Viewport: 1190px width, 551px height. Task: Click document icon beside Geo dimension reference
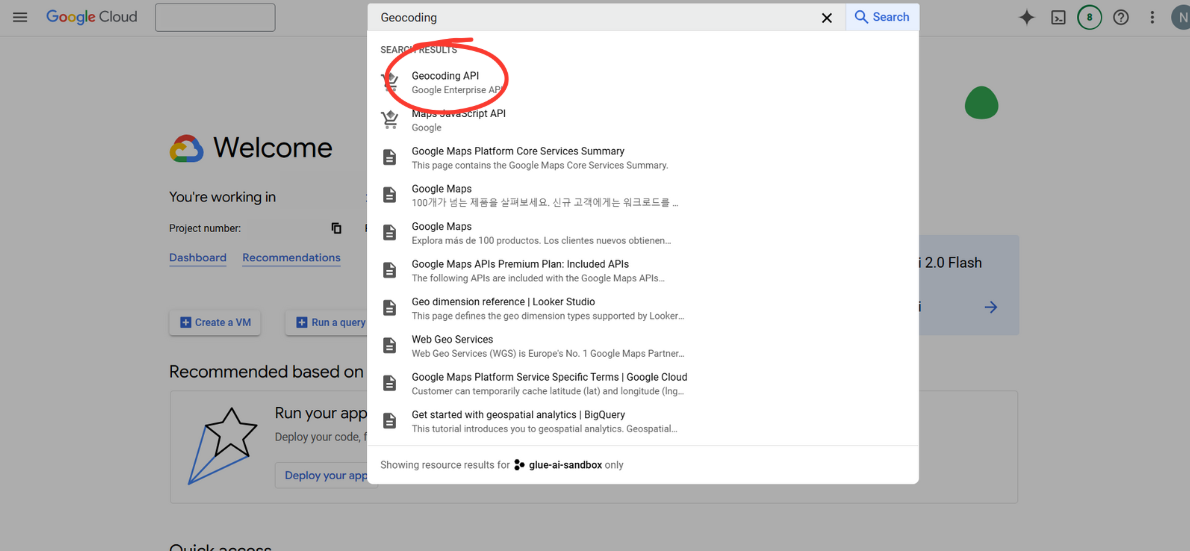click(x=389, y=308)
